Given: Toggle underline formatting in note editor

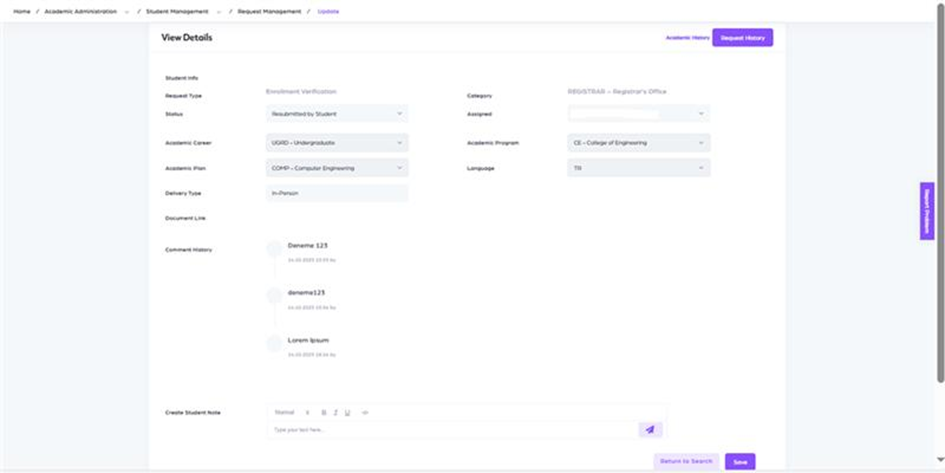Looking at the screenshot, I should (x=347, y=412).
